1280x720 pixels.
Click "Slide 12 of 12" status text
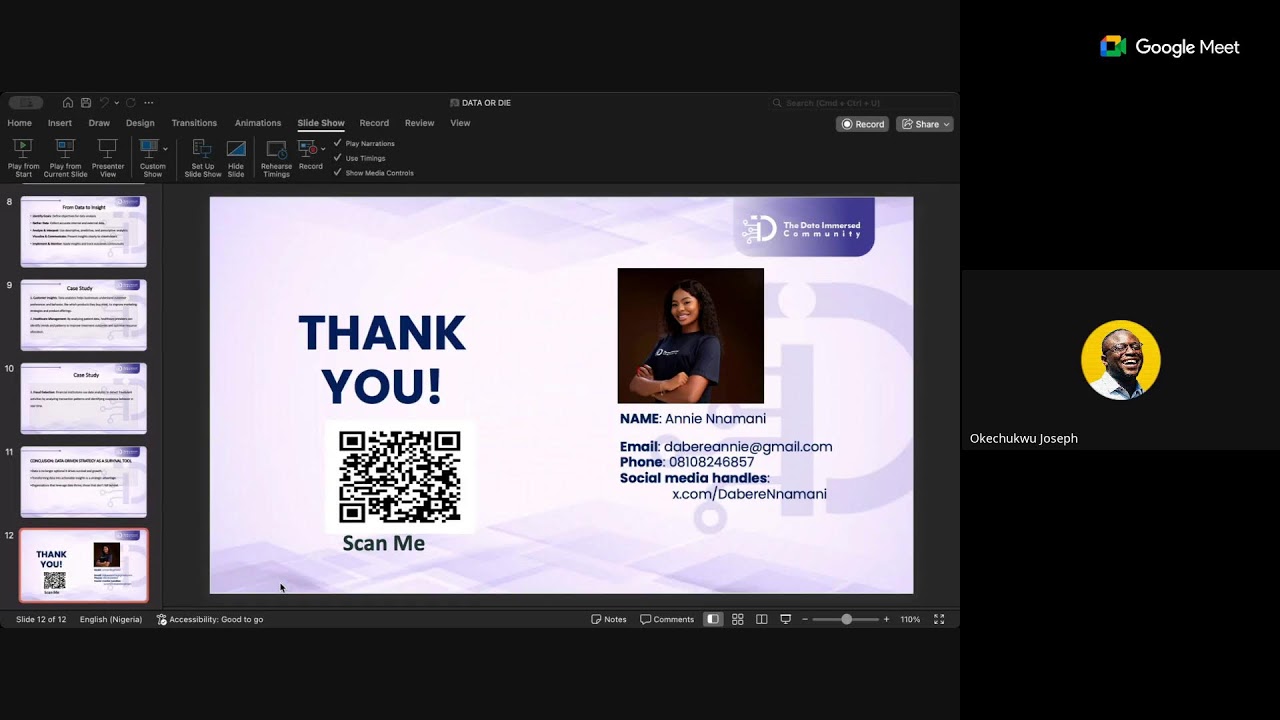point(41,619)
